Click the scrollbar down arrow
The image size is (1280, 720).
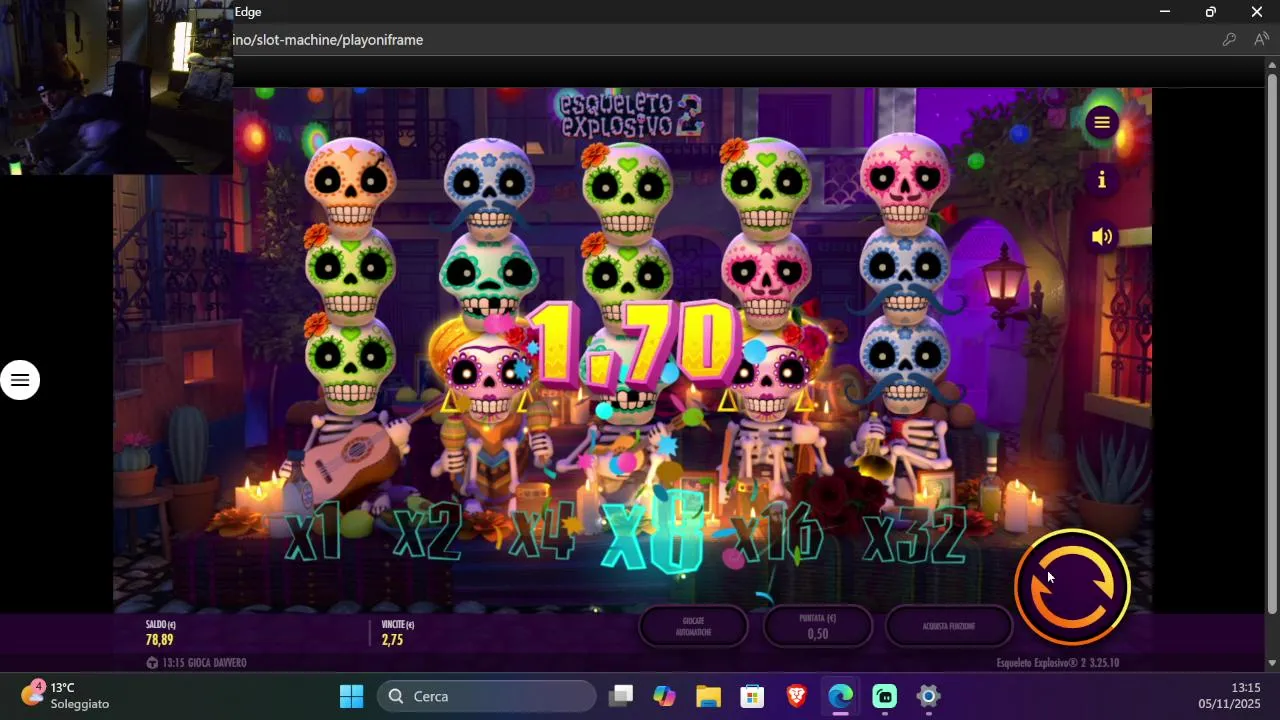1272,663
